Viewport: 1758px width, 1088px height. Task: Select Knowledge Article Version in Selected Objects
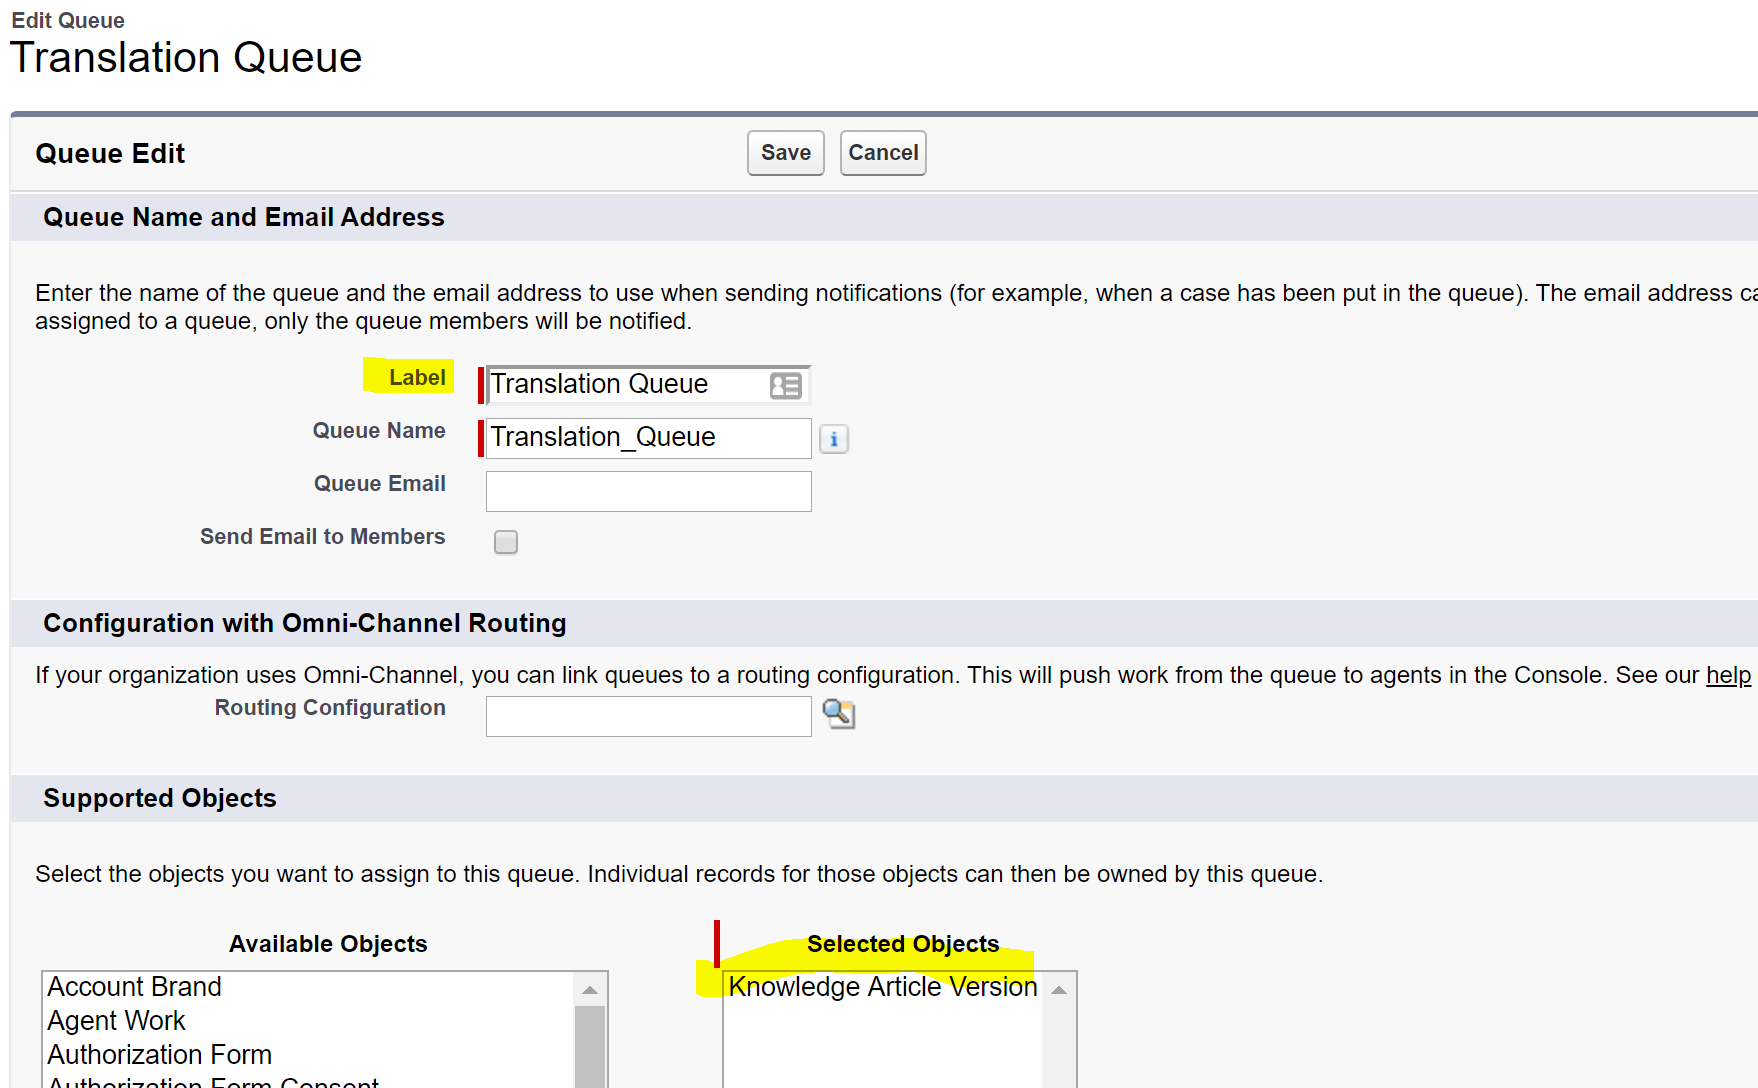(x=883, y=987)
